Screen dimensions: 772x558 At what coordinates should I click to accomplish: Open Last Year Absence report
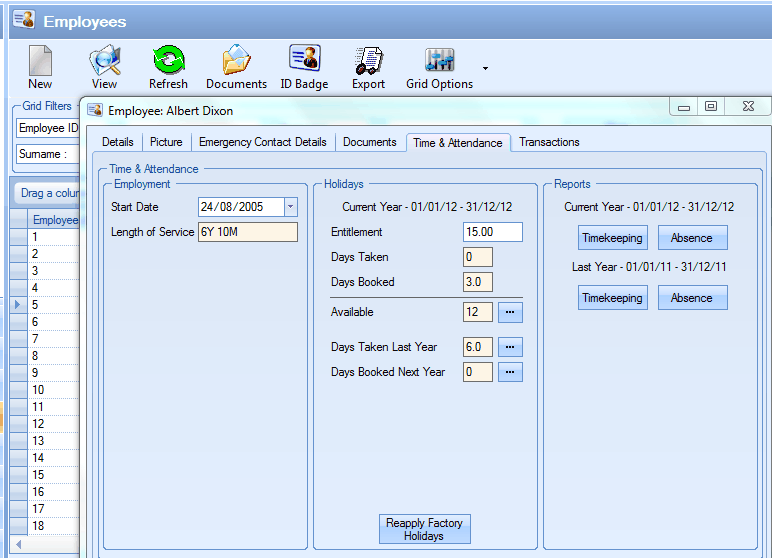(692, 298)
